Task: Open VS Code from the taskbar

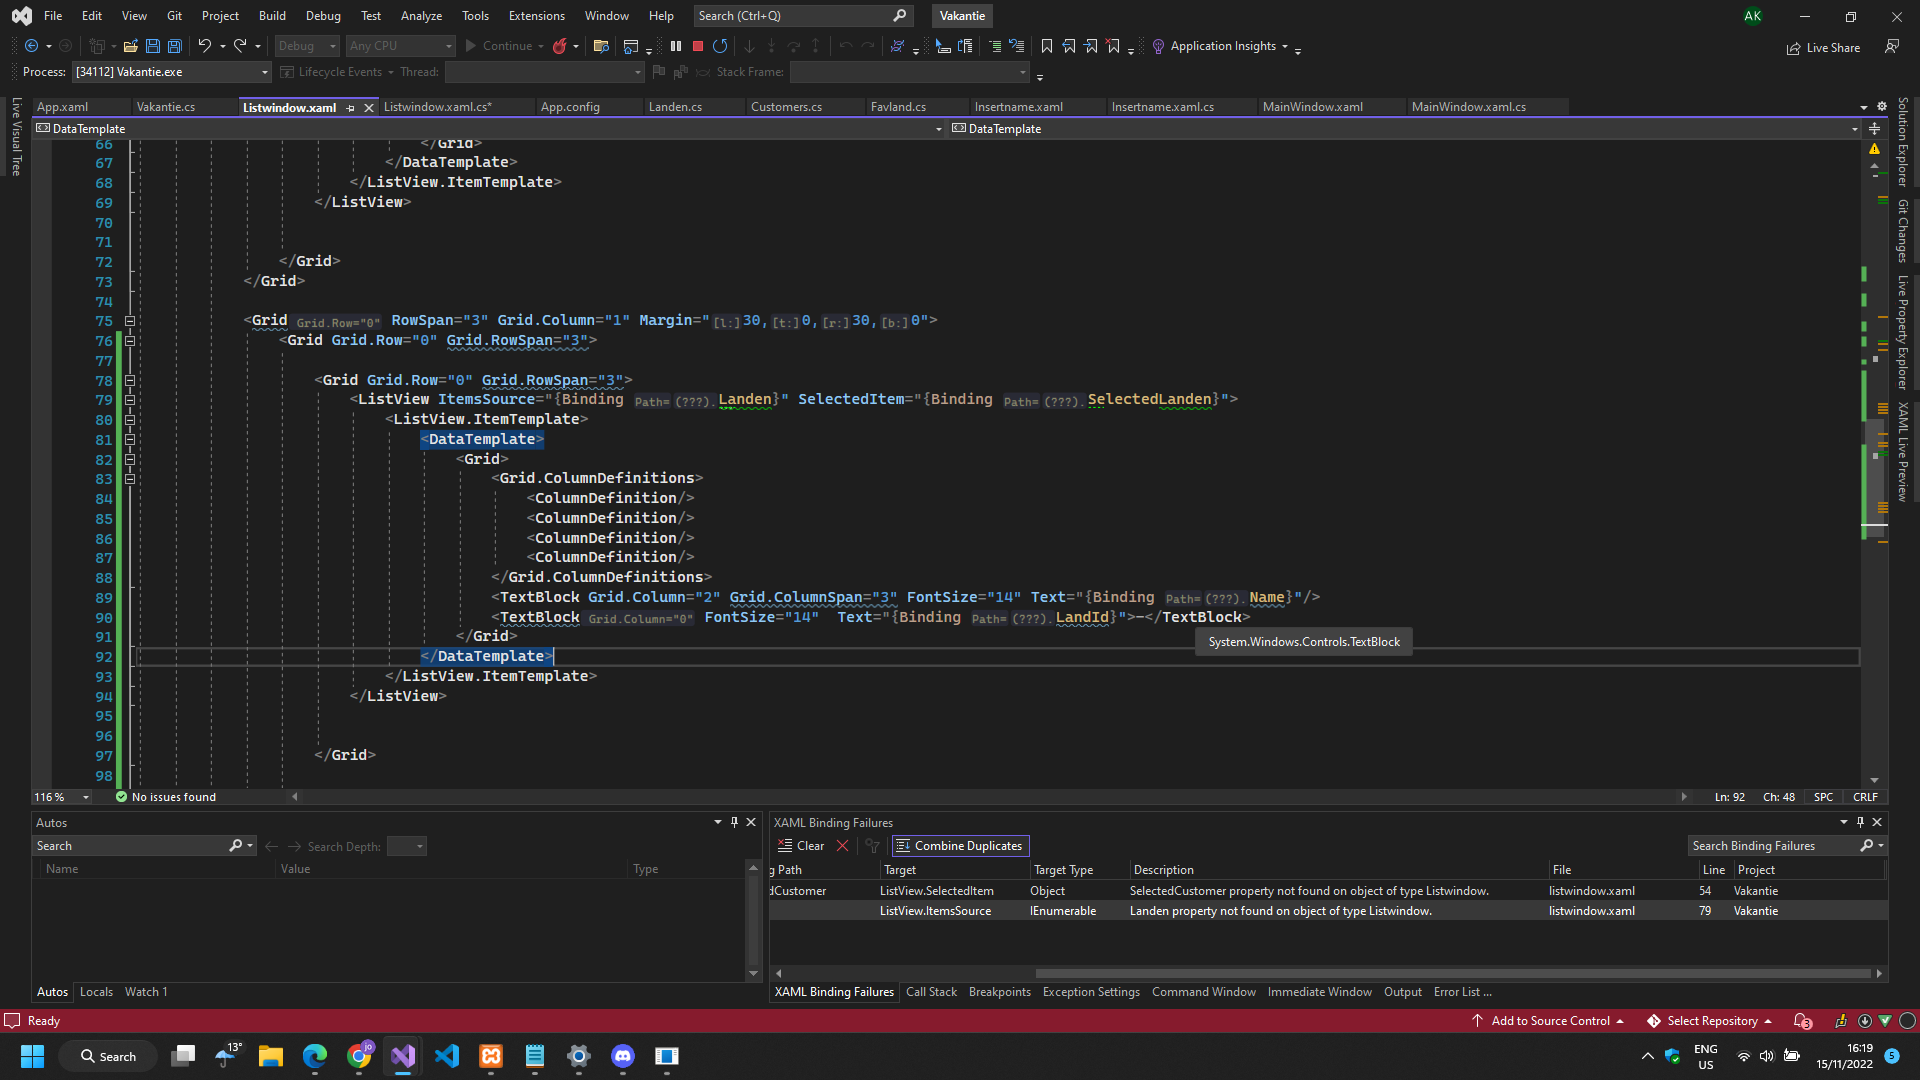Action: click(x=447, y=1056)
